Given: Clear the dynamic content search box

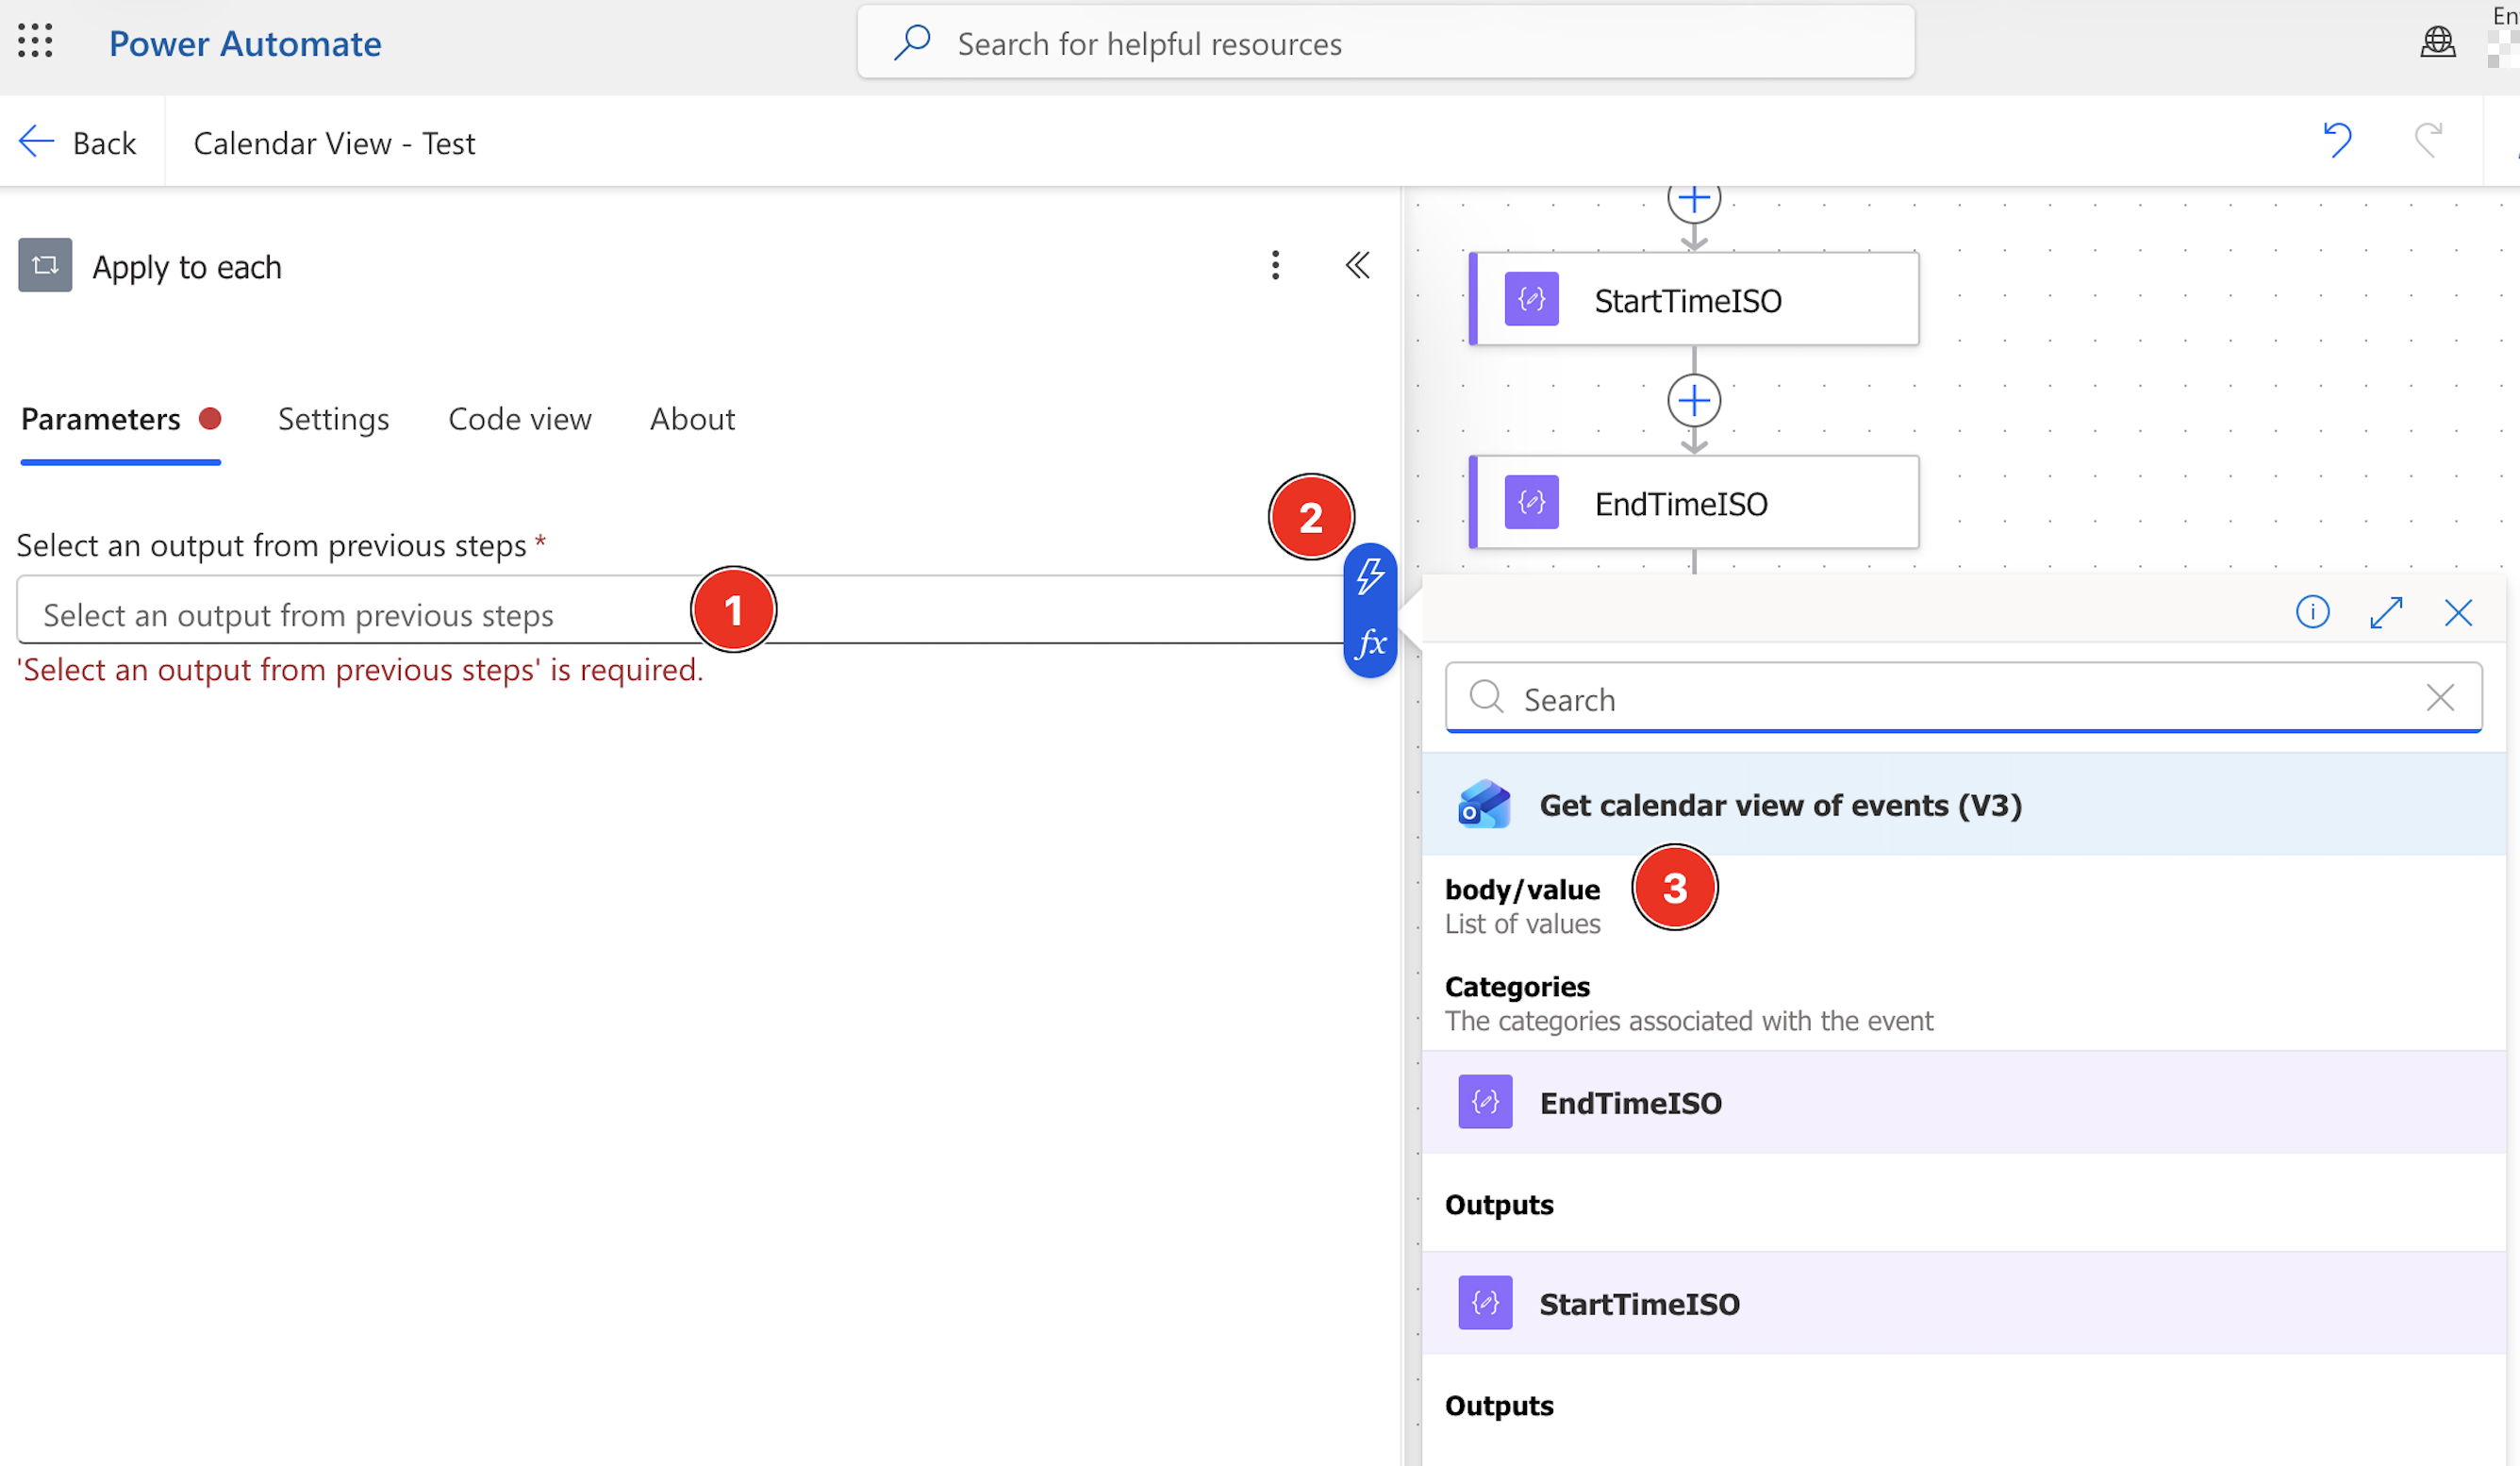Looking at the screenshot, I should tap(2441, 697).
